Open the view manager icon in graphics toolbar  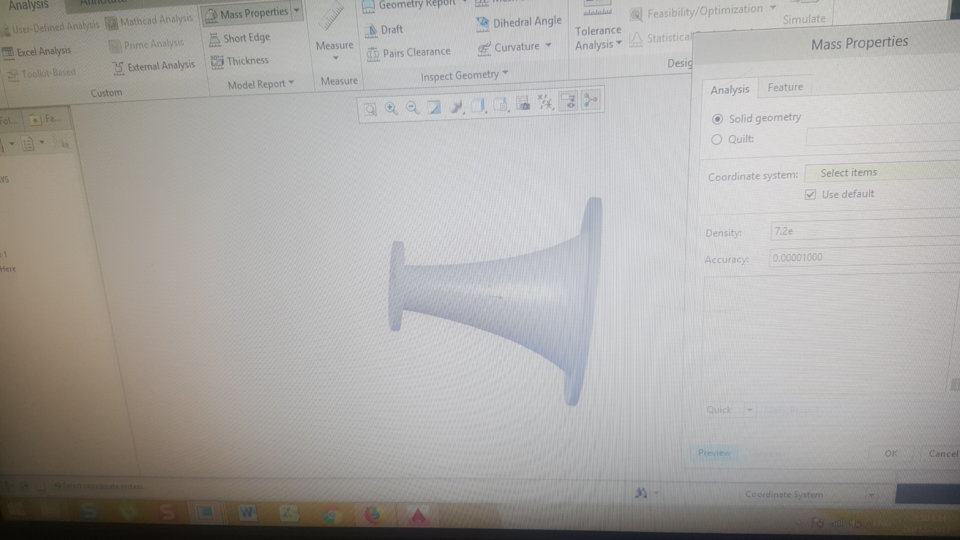(523, 103)
